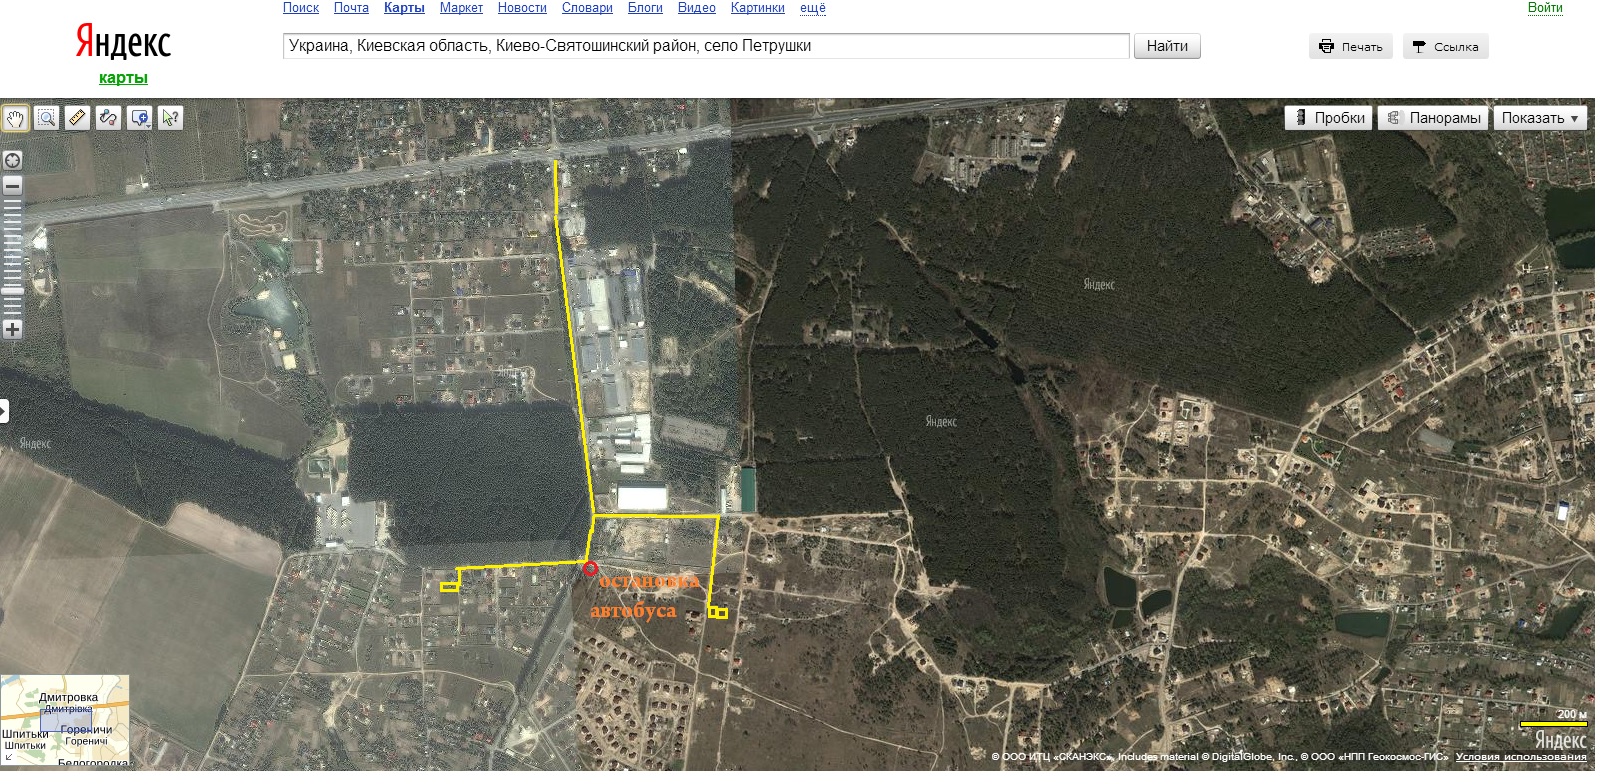Focus the address search field
Image resolution: width=1600 pixels, height=784 pixels.
tap(706, 46)
